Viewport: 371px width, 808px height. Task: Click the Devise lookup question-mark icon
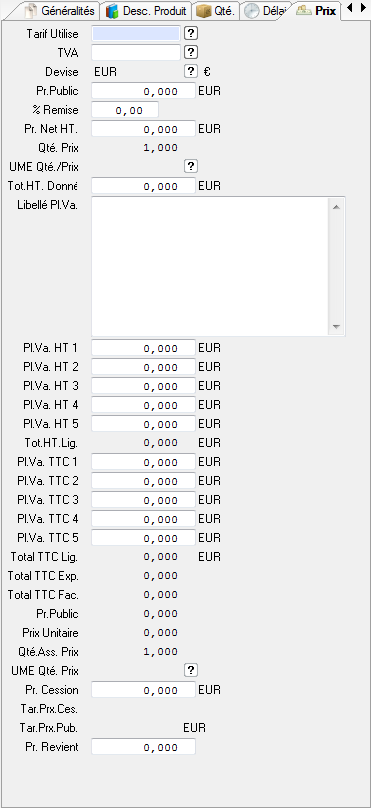(191, 72)
